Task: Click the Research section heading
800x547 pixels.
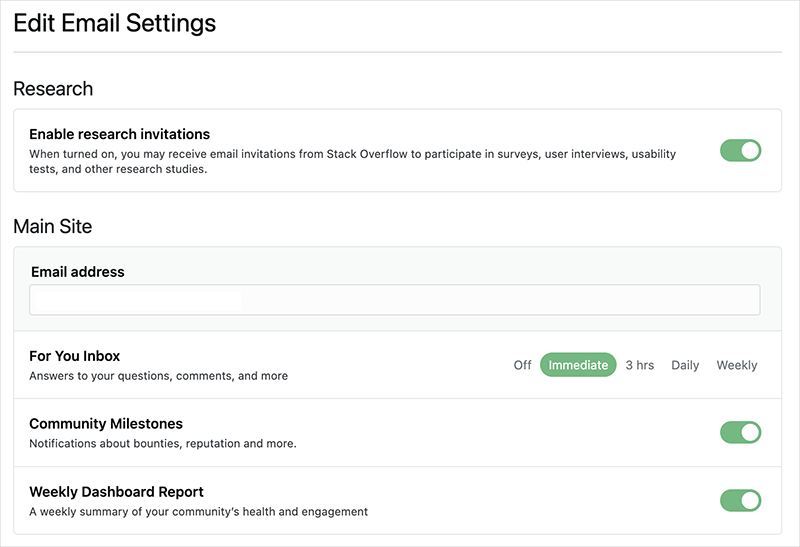Action: 53,89
